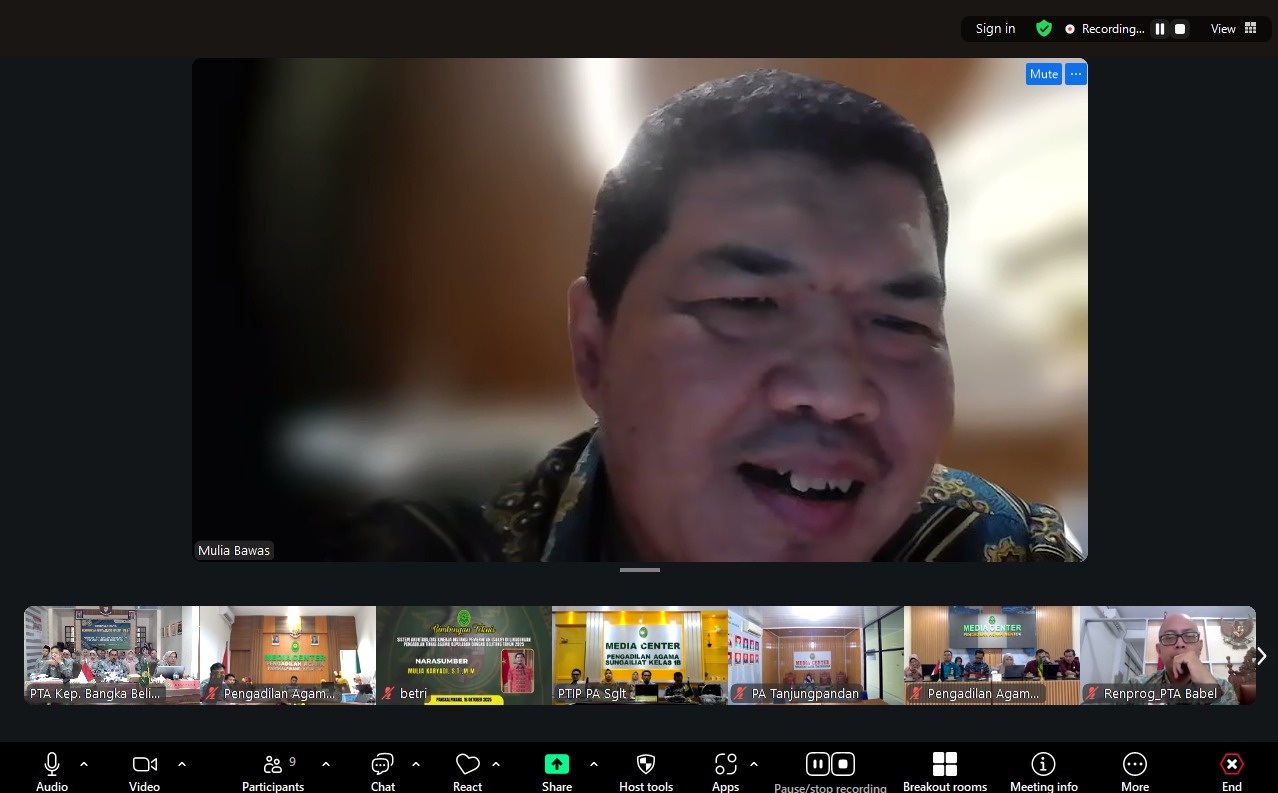1278x793 pixels.
Task: Click muted mic icon on betri
Action: pyautogui.click(x=389, y=693)
